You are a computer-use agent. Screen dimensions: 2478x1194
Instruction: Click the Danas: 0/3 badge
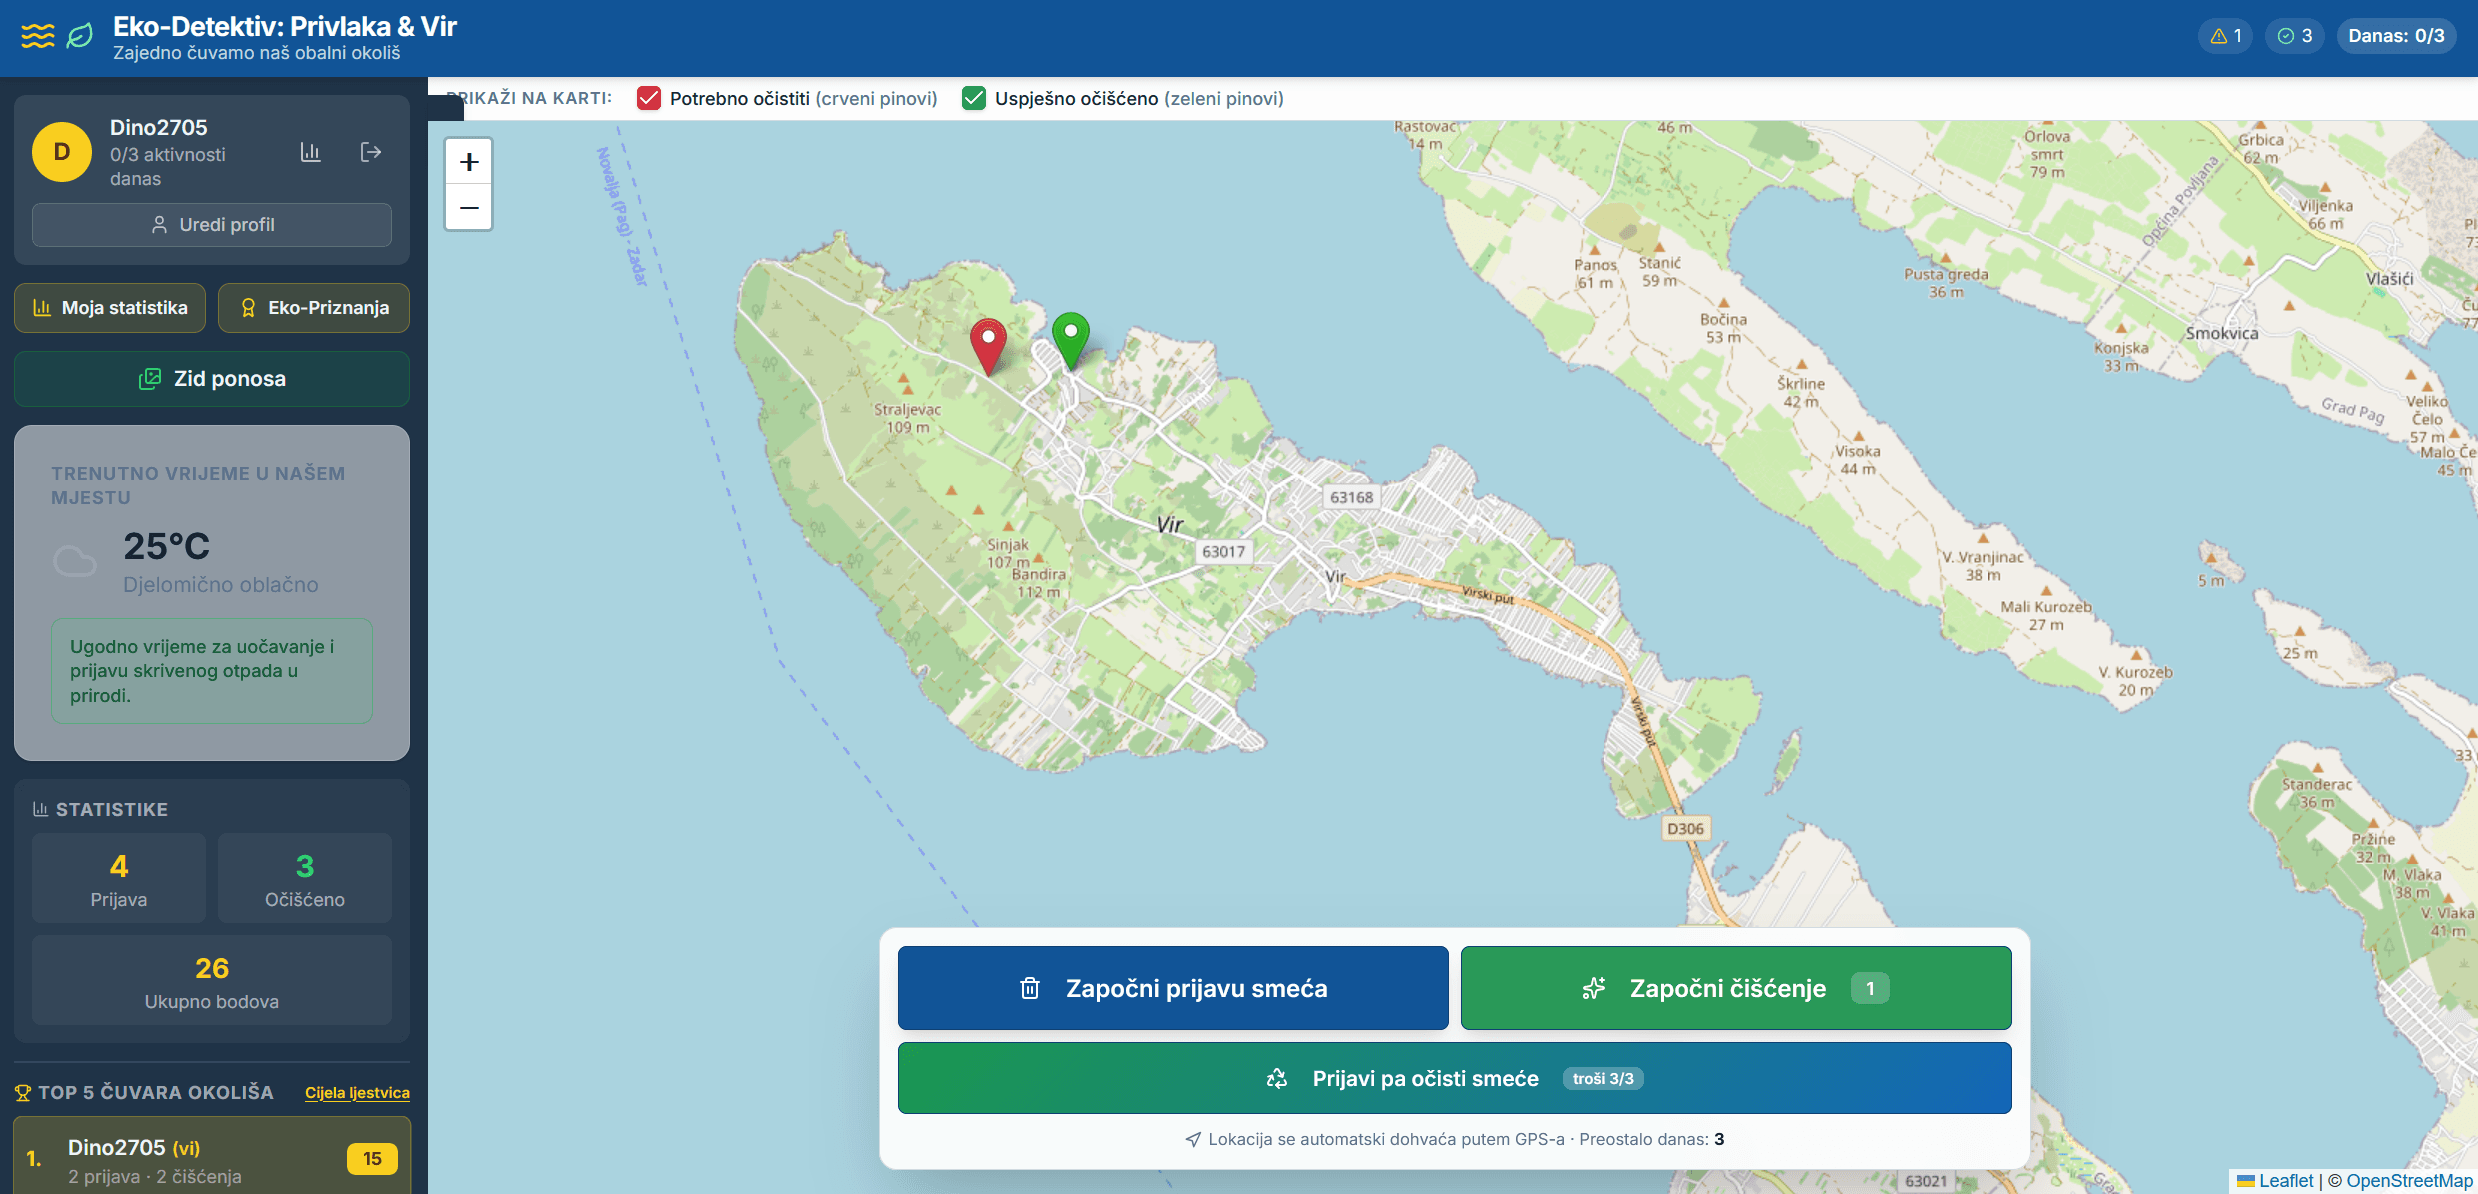pyautogui.click(x=2396, y=36)
